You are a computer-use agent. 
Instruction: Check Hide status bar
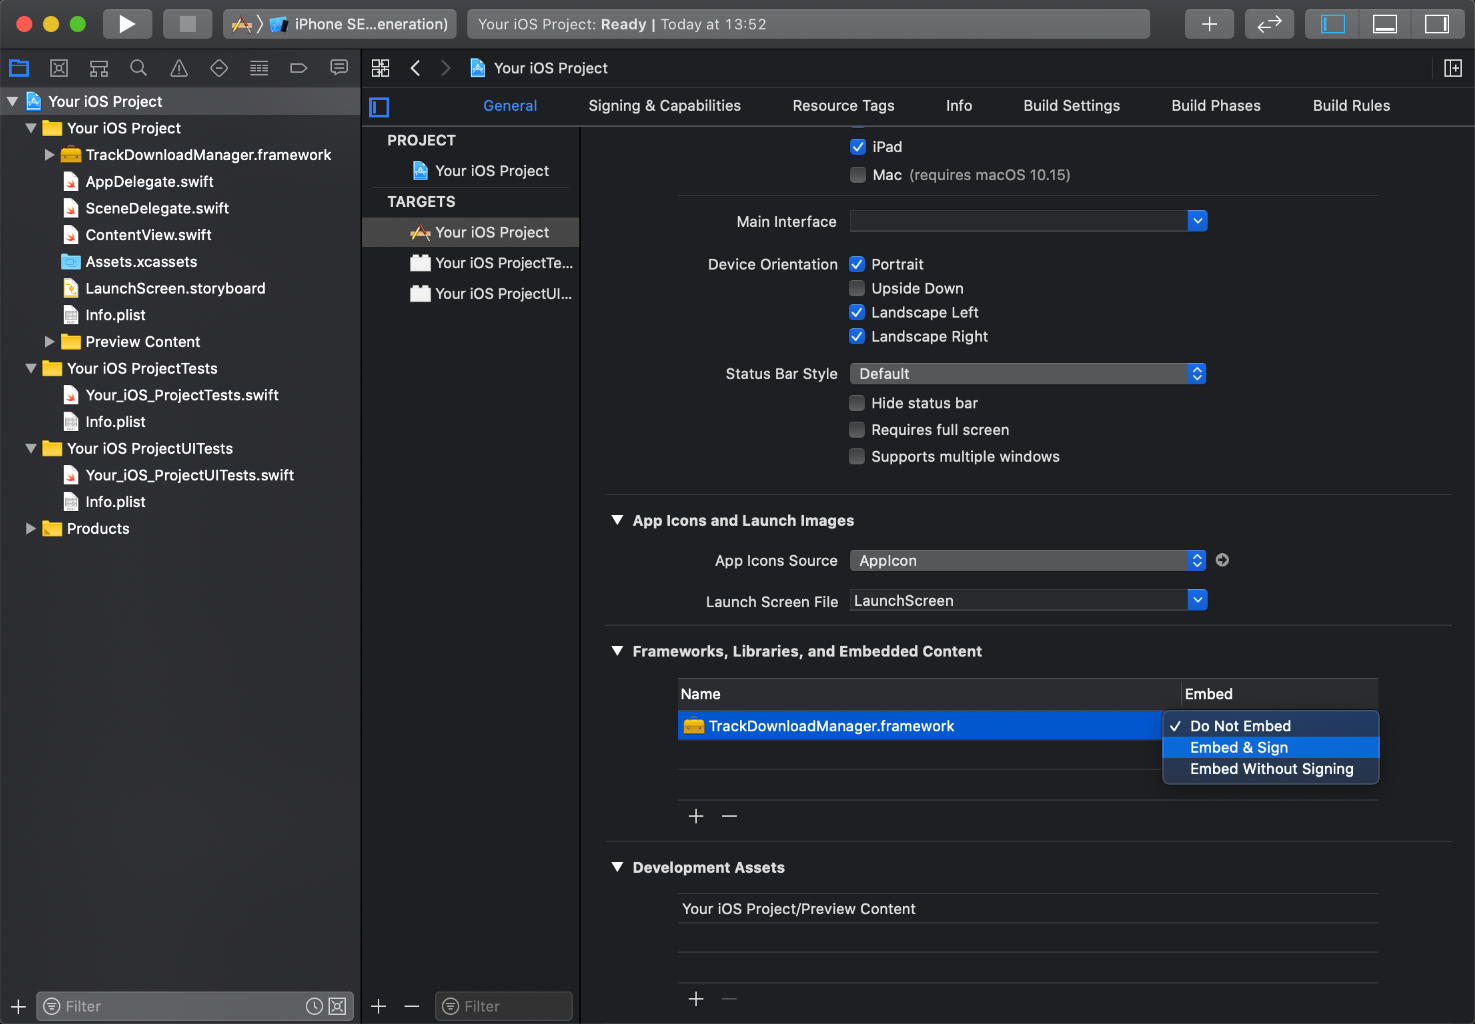coord(857,403)
